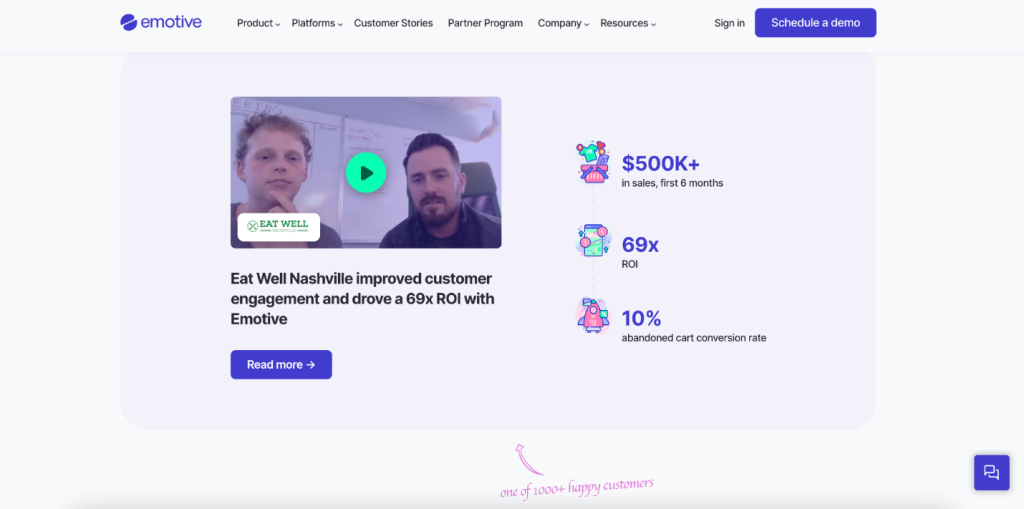Open the Partner Program page
Image resolution: width=1024 pixels, height=509 pixels.
click(485, 23)
